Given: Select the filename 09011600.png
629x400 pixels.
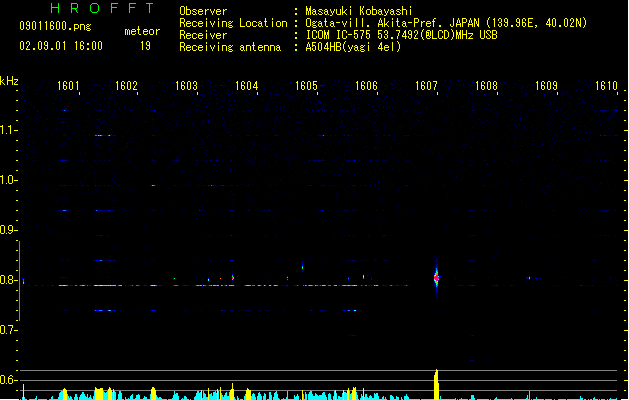Looking at the screenshot, I should tap(55, 26).
